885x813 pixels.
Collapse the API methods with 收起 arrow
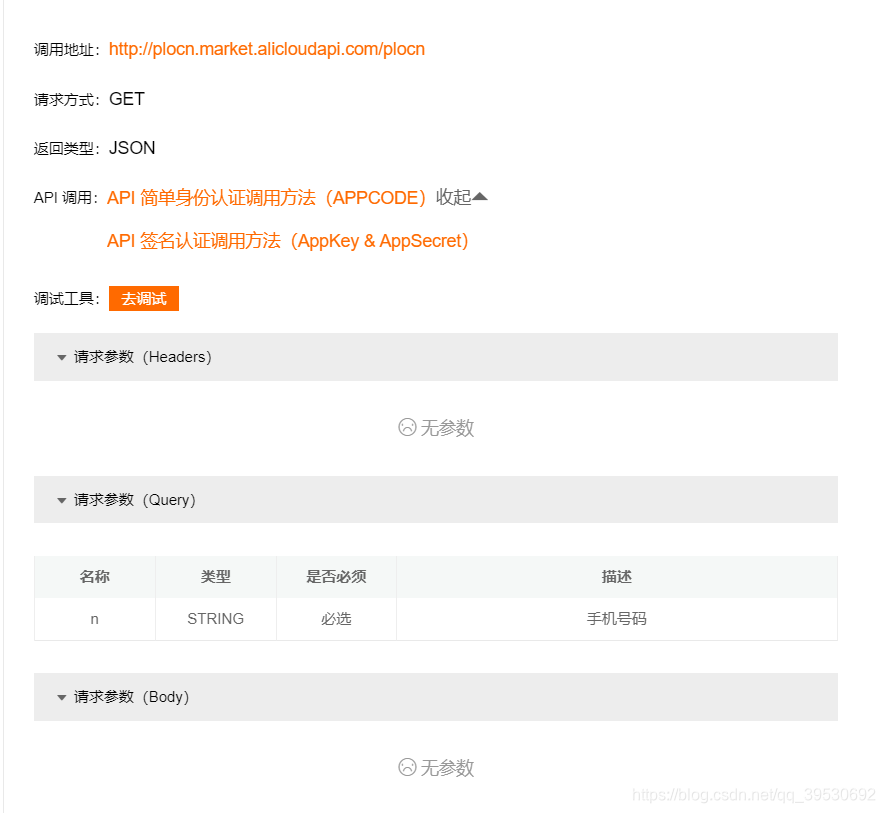click(x=461, y=197)
